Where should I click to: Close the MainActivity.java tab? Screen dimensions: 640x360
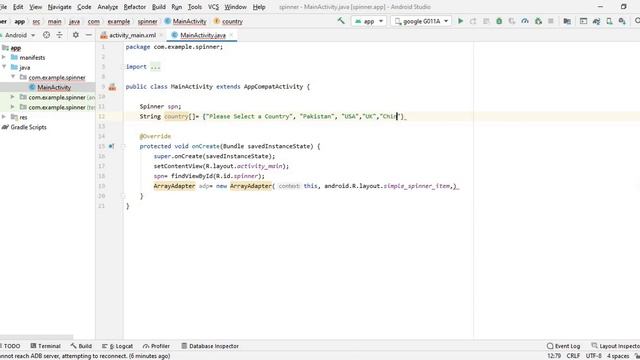(x=231, y=35)
